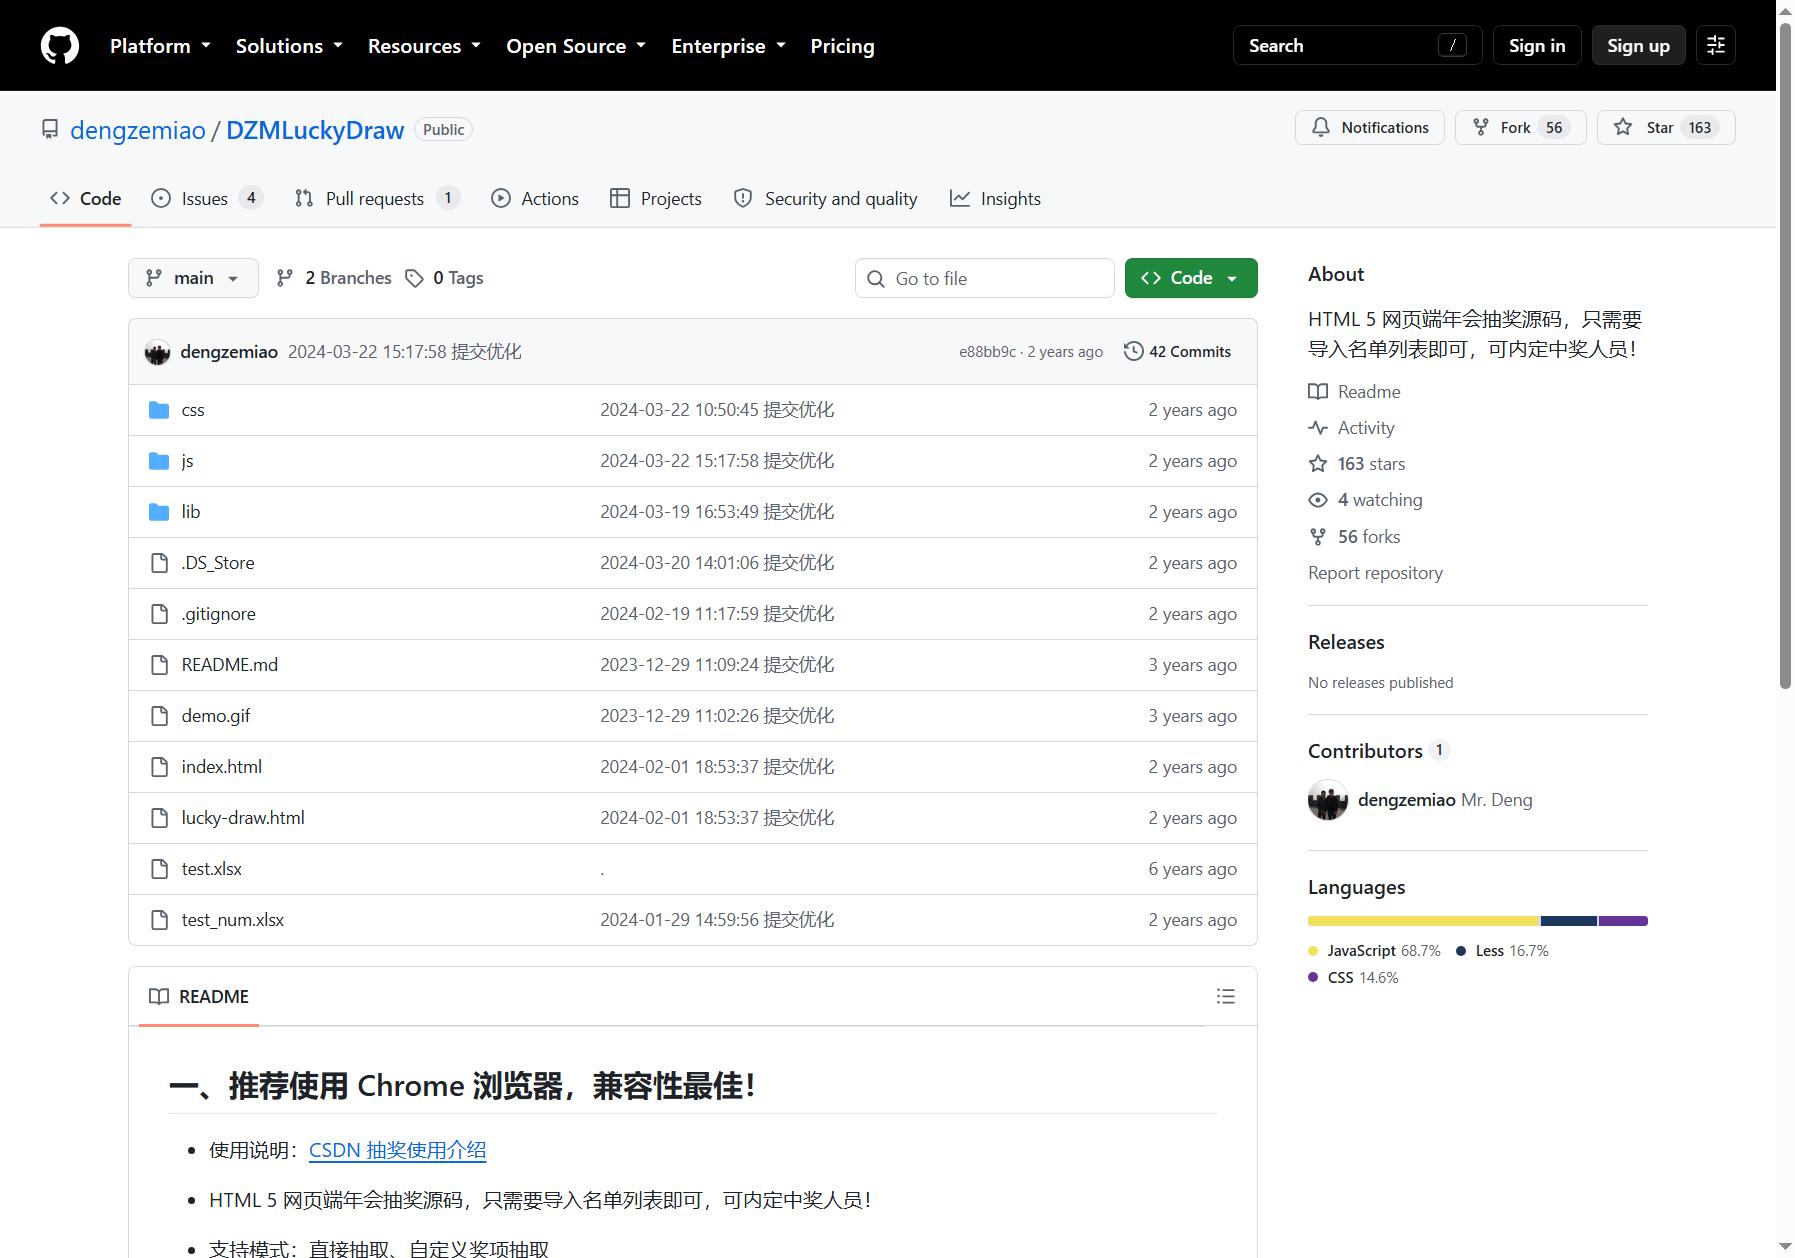This screenshot has height=1258, width=1795.
Task: Click the css folder icon
Action: point(159,410)
